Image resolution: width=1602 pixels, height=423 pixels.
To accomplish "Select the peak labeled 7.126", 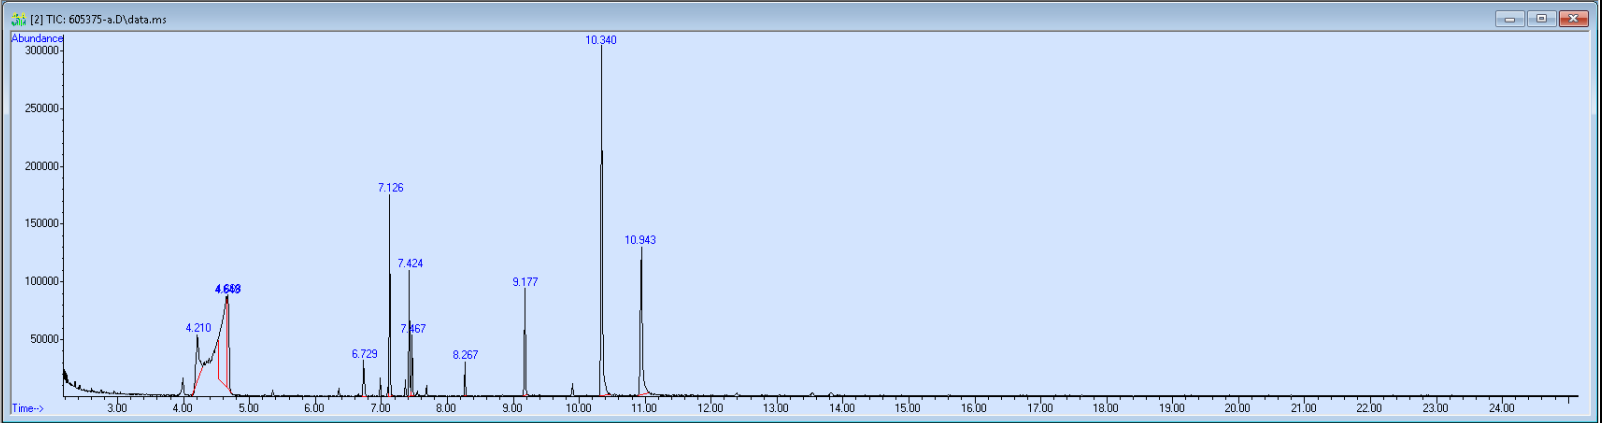I will coord(391,188).
